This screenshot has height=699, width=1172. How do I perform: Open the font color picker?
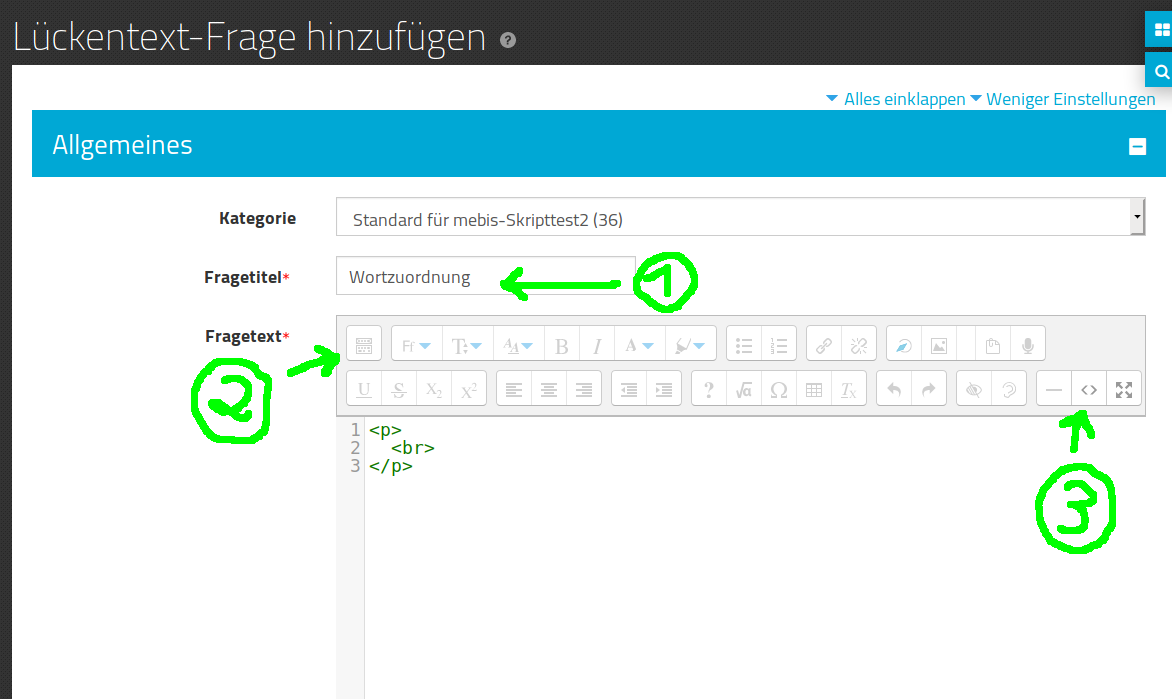click(x=638, y=346)
